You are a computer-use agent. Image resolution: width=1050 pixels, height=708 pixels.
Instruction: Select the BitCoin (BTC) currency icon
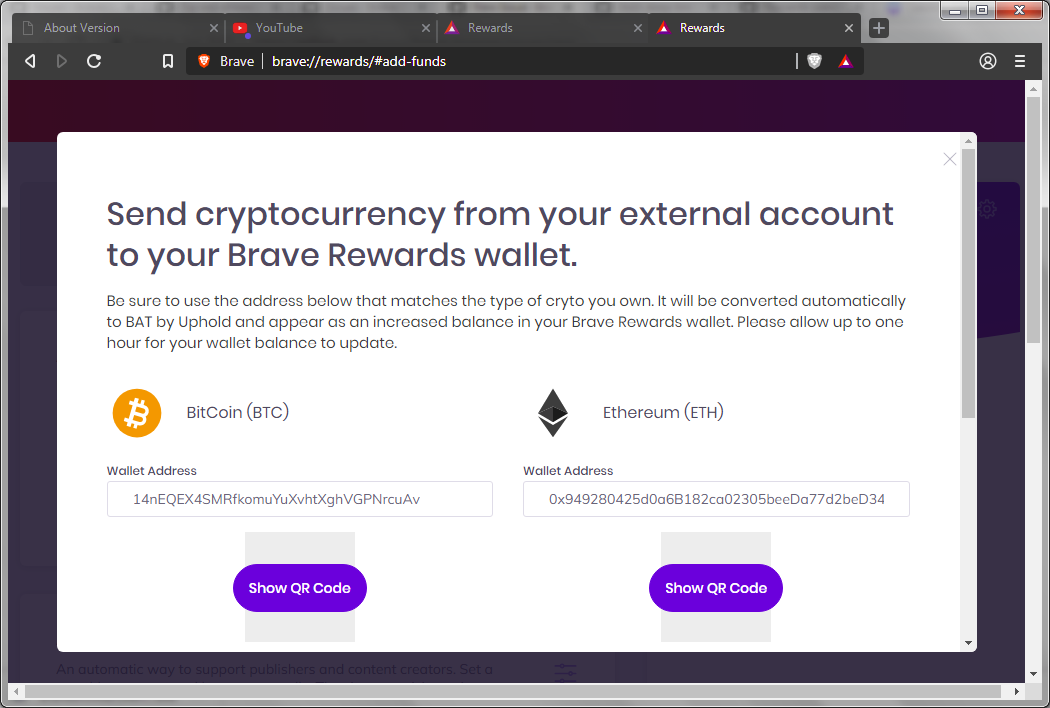[137, 412]
